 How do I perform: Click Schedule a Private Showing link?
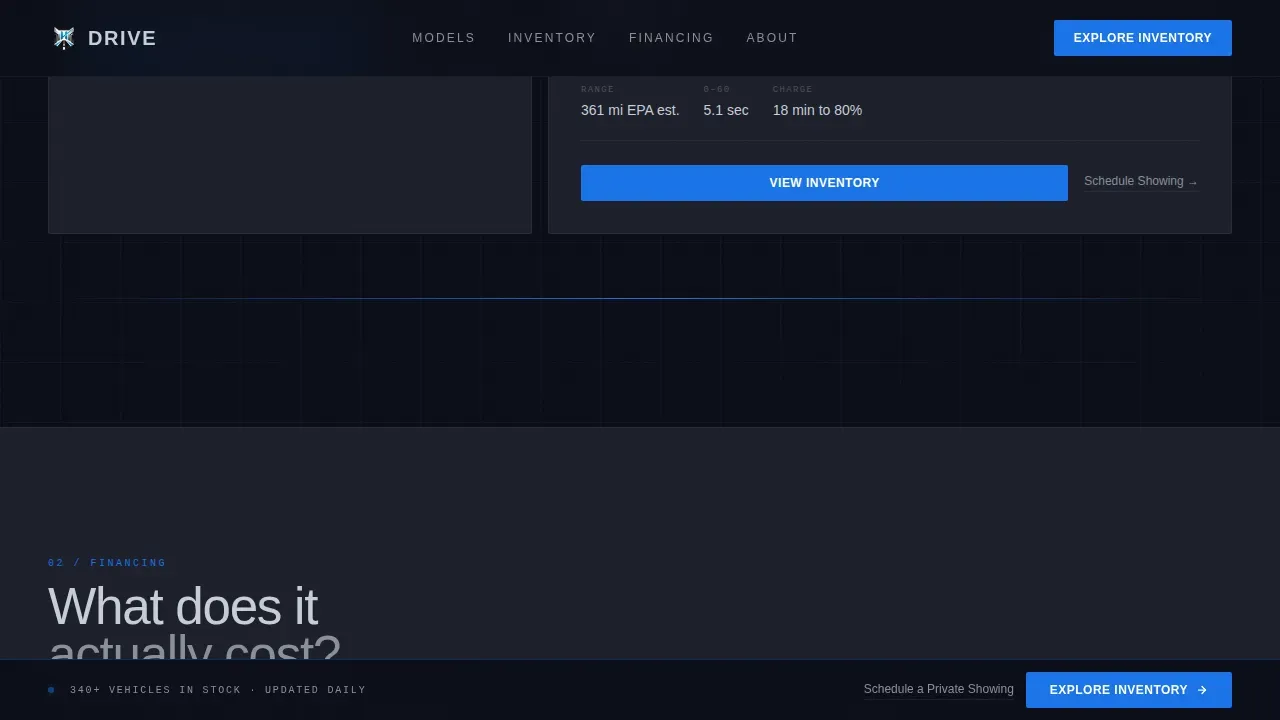point(939,689)
